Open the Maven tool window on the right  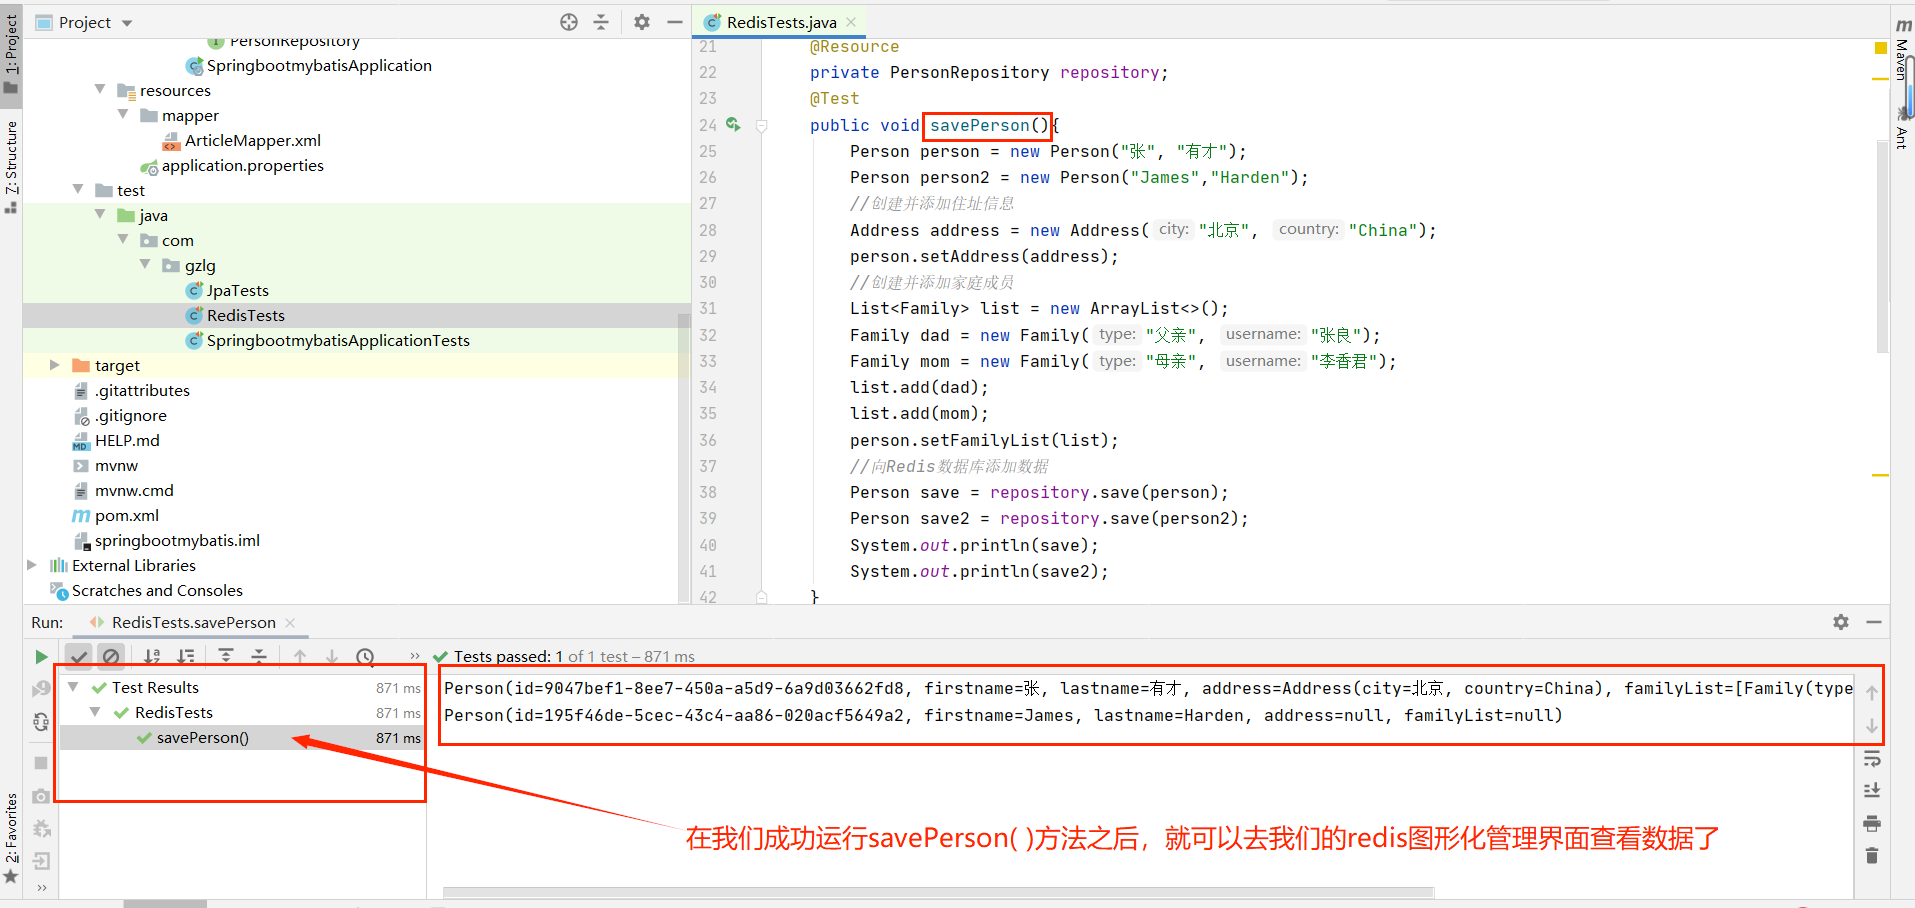[1901, 65]
